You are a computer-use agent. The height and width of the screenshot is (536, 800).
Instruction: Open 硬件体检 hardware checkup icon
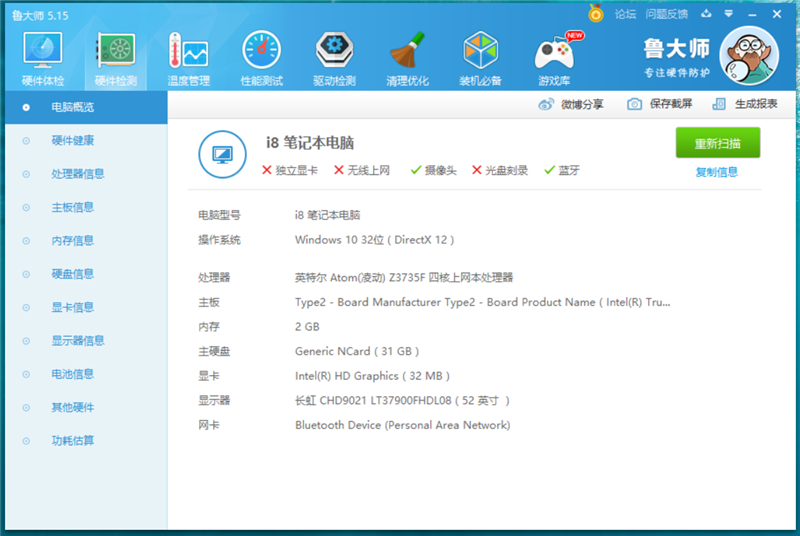[x=42, y=59]
